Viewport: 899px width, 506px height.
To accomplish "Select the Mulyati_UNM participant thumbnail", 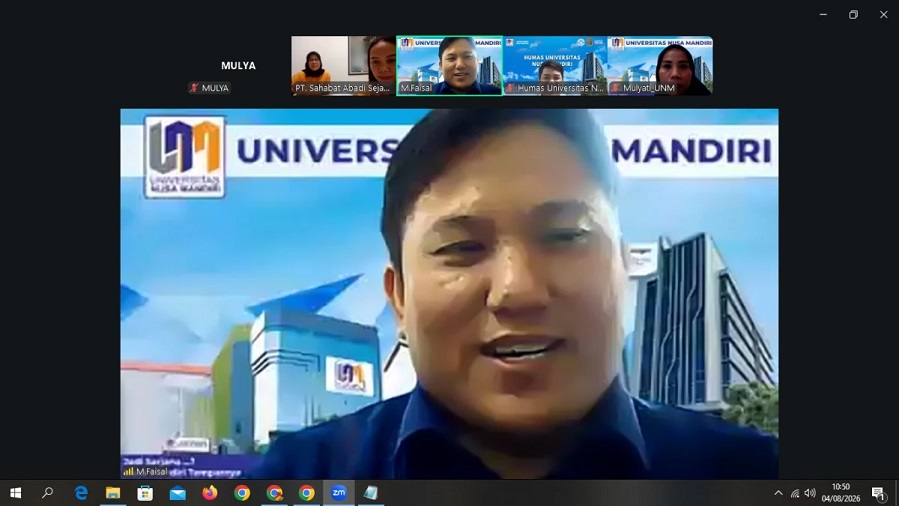I will 660,65.
